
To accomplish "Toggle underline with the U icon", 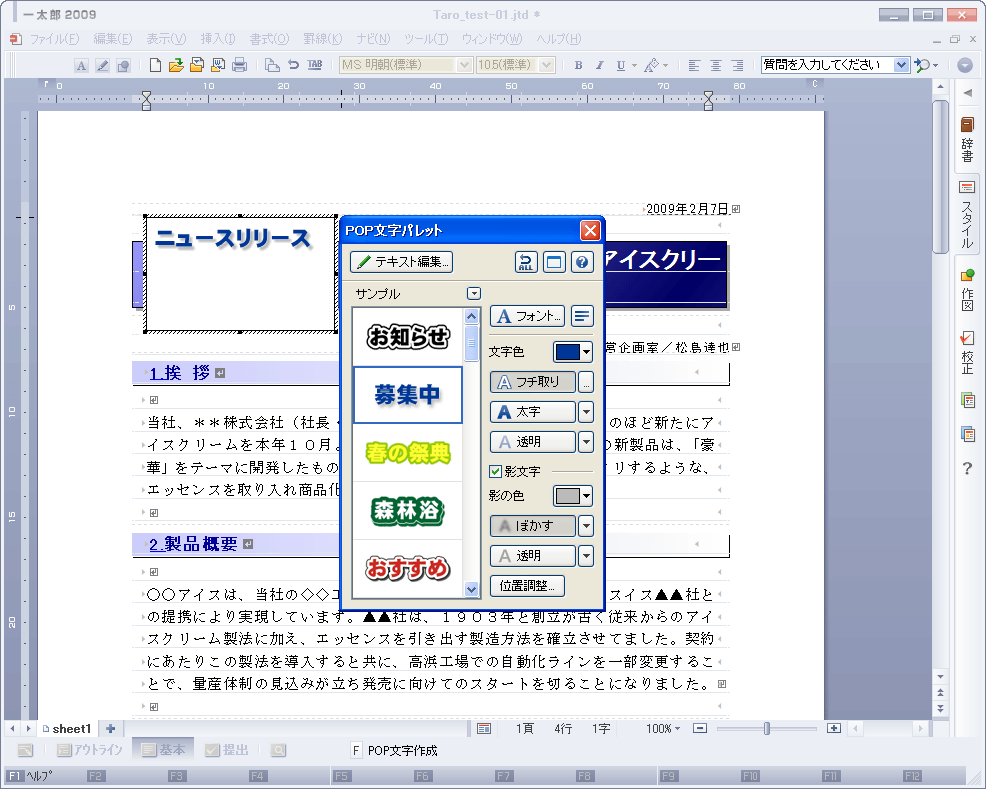I will (621, 65).
